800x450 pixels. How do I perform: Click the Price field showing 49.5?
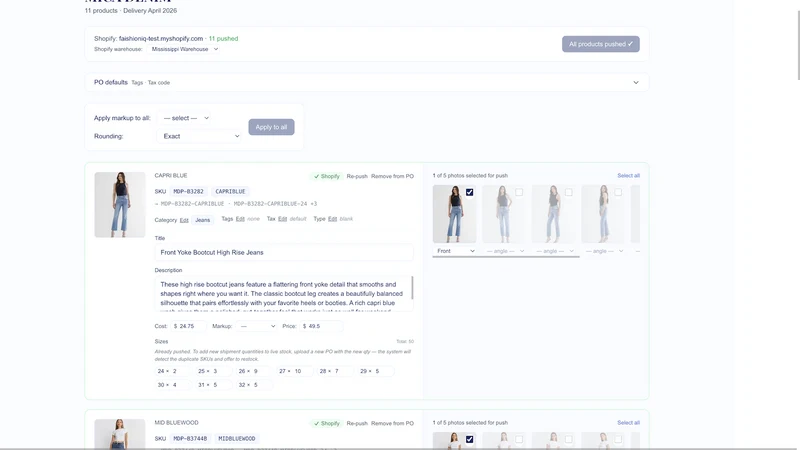click(x=321, y=326)
